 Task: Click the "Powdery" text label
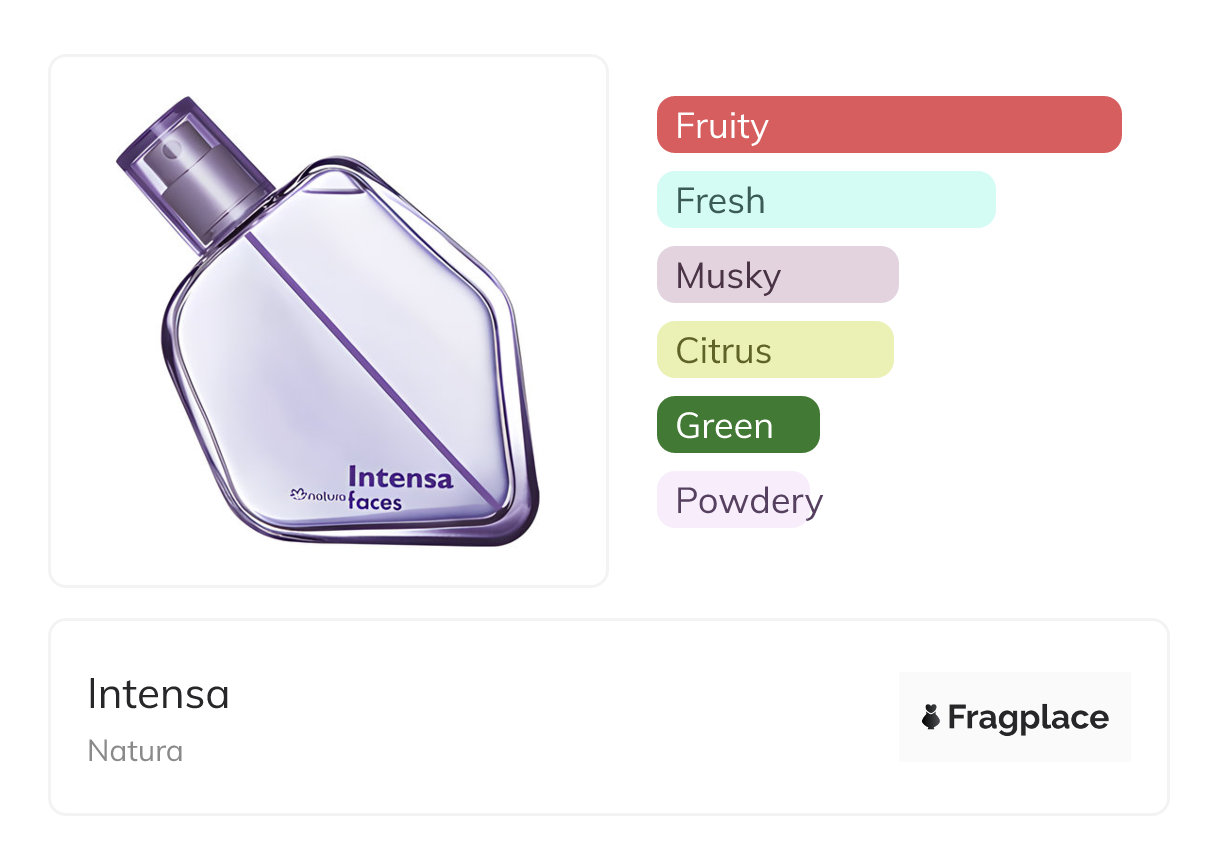click(749, 501)
